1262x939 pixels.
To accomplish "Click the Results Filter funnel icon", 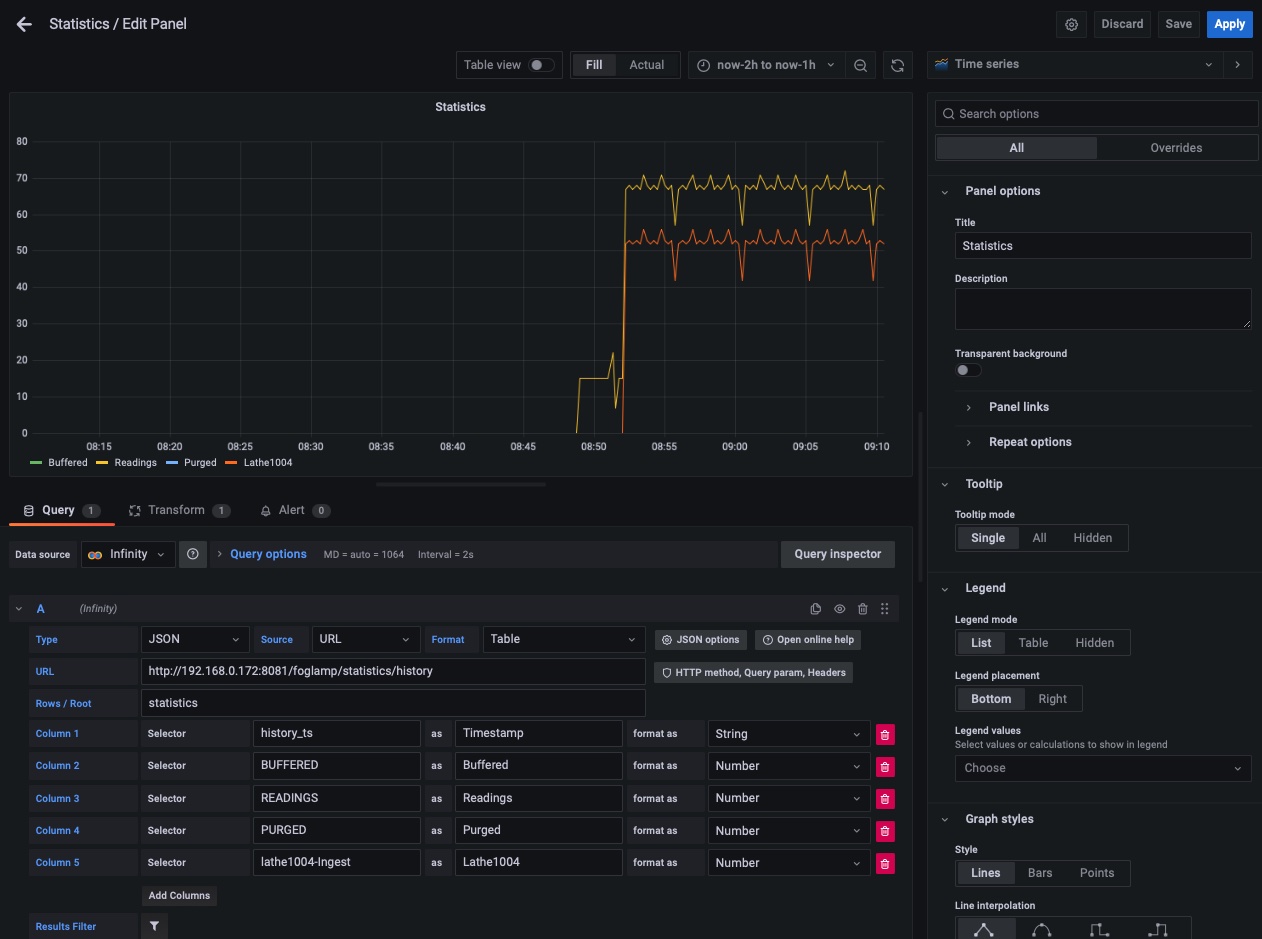I will (154, 927).
